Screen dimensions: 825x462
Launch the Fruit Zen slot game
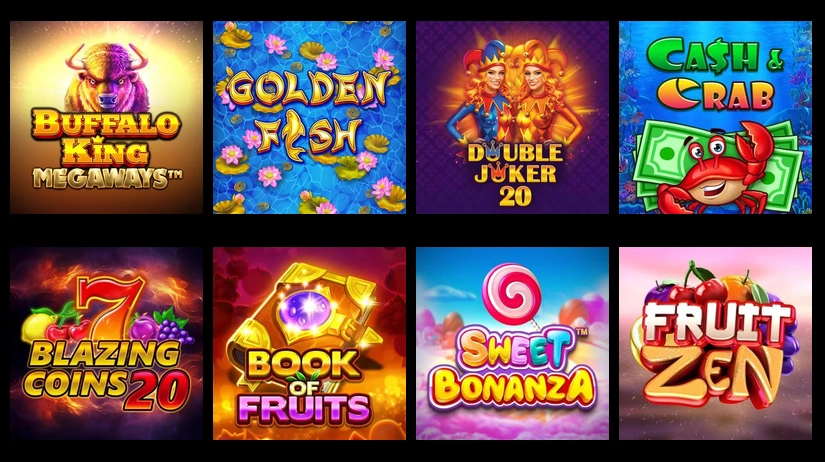[716, 344]
